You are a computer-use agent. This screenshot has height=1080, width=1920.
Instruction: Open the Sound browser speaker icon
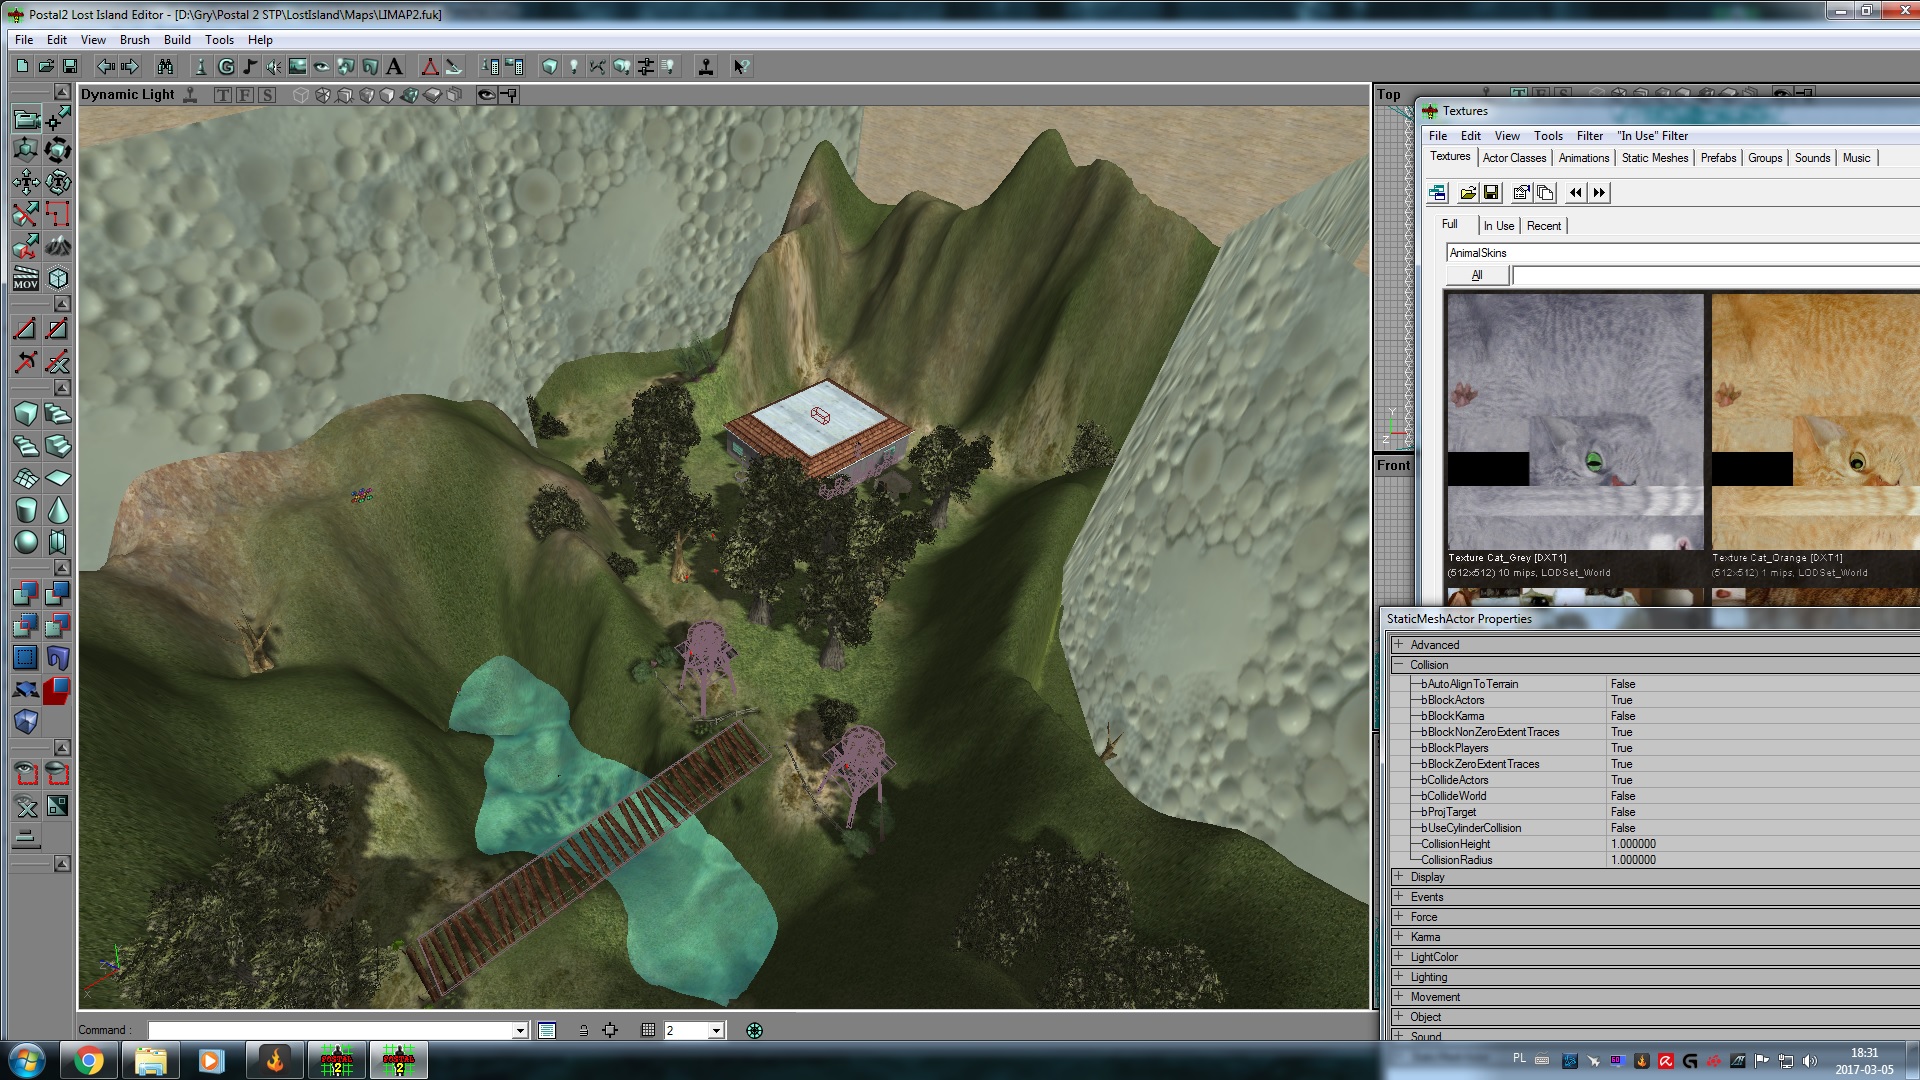274,67
